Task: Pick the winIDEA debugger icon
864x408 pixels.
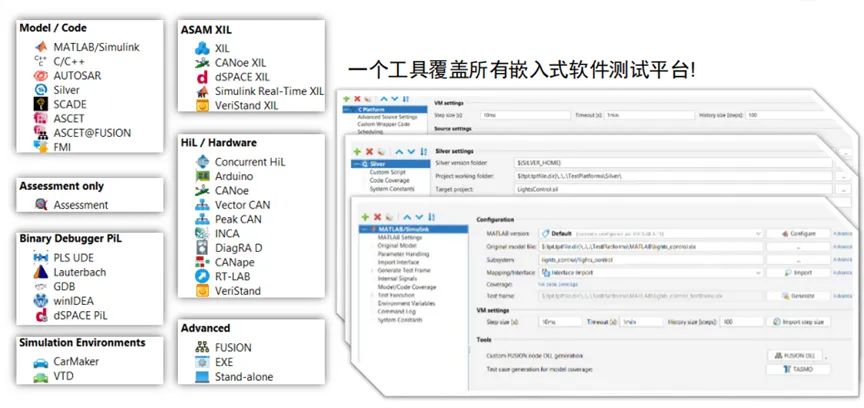Action: click(x=41, y=301)
